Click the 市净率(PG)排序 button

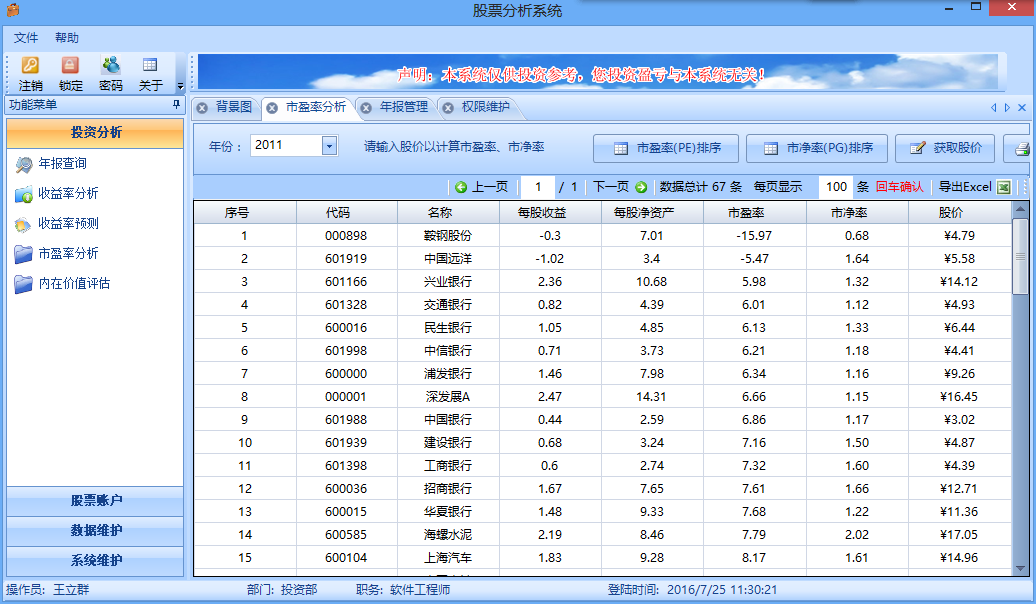817,148
